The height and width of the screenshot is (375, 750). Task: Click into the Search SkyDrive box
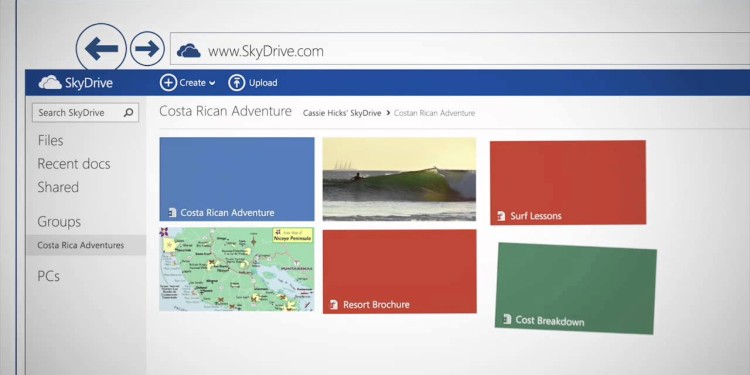(86, 112)
